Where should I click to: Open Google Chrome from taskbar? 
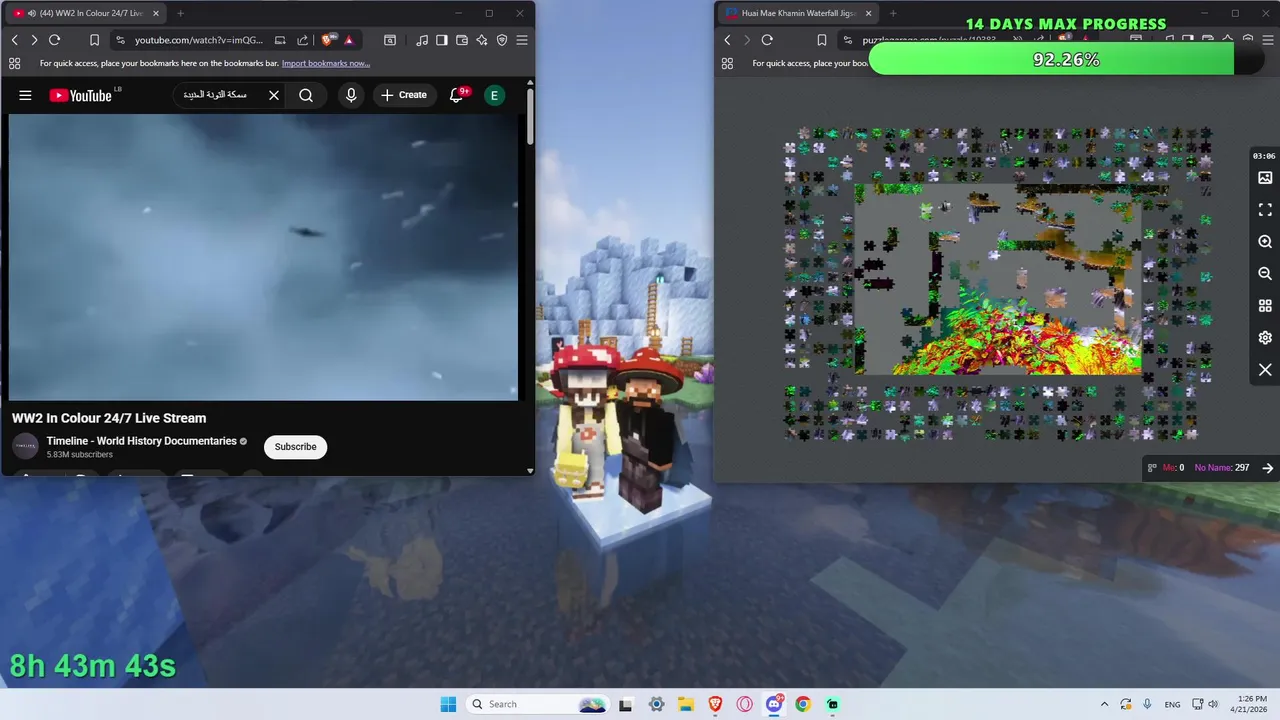tap(803, 704)
